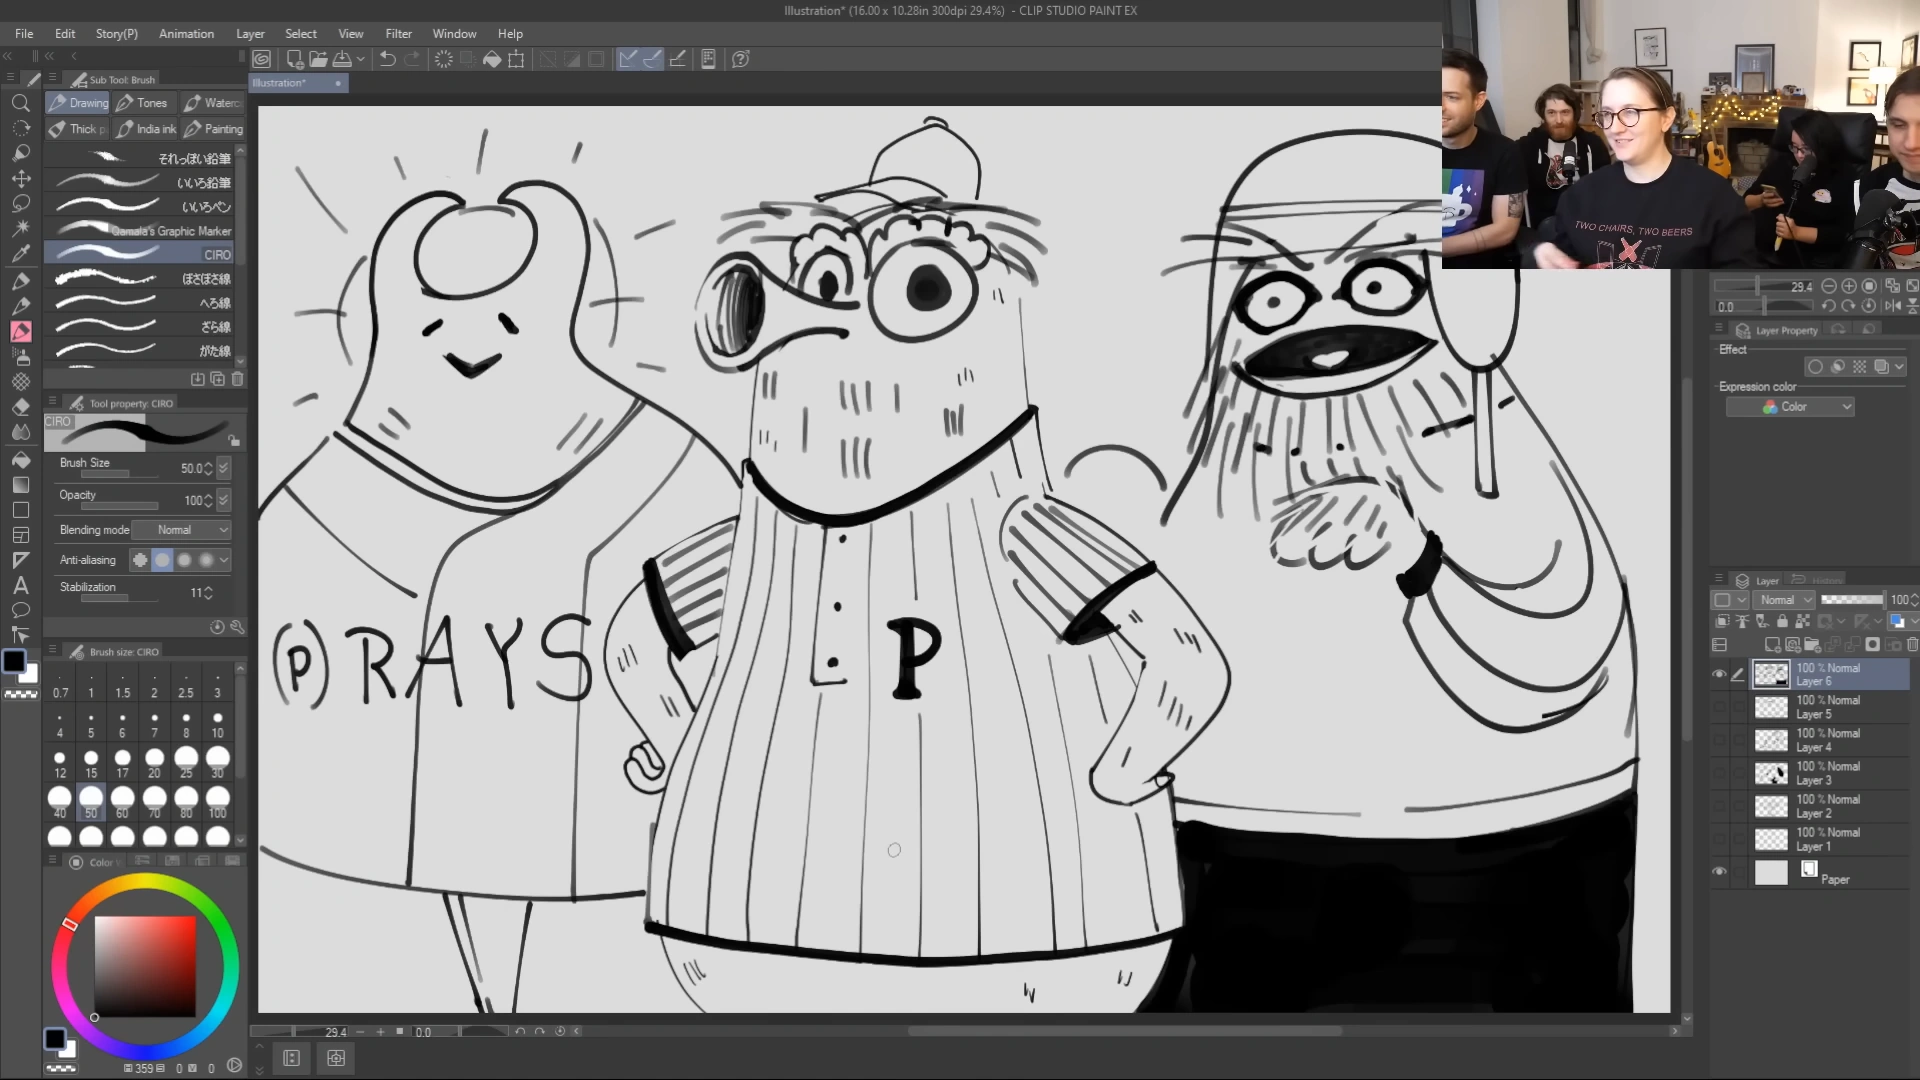Hide Layer 6 with its eye icon

tap(1719, 675)
